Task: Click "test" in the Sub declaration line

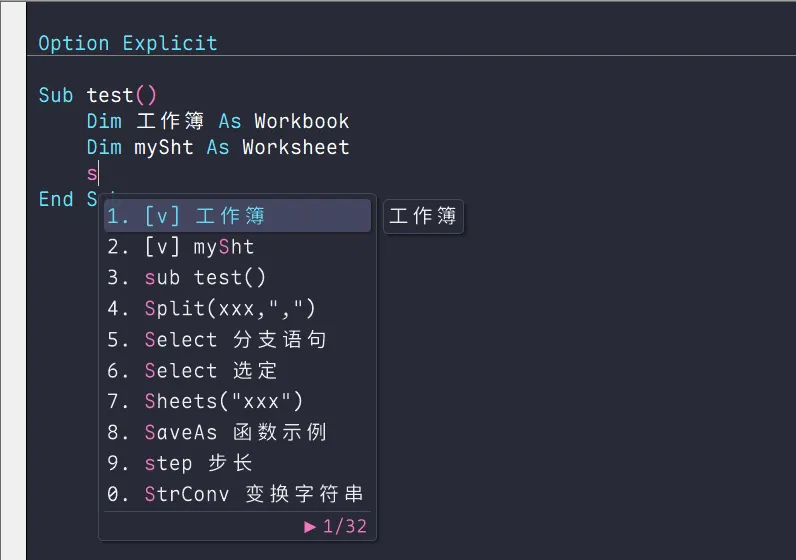Action: click(110, 95)
